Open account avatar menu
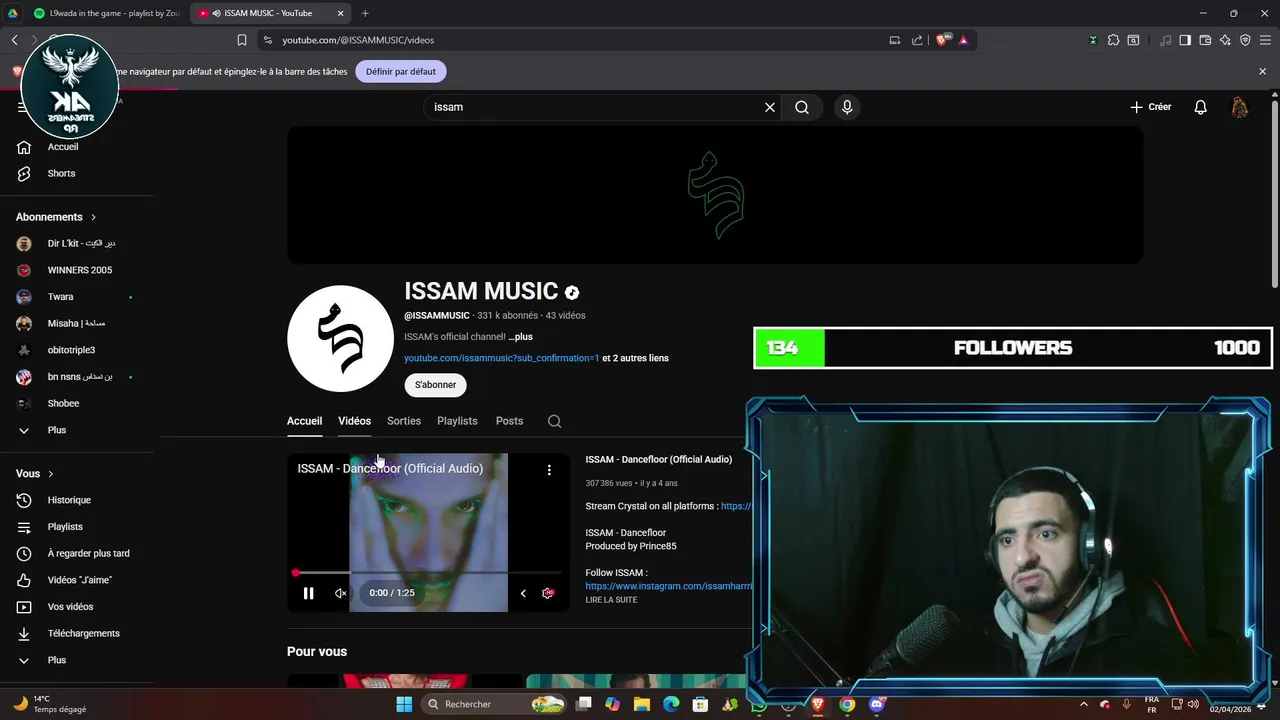 click(1240, 107)
